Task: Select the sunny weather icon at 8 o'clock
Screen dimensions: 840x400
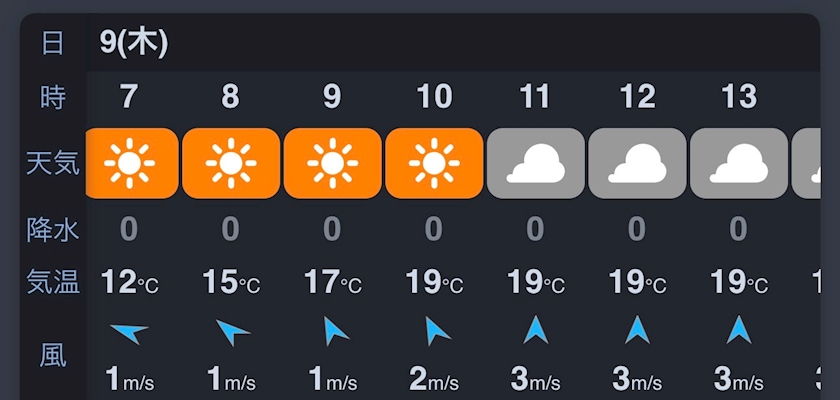Action: [231, 163]
